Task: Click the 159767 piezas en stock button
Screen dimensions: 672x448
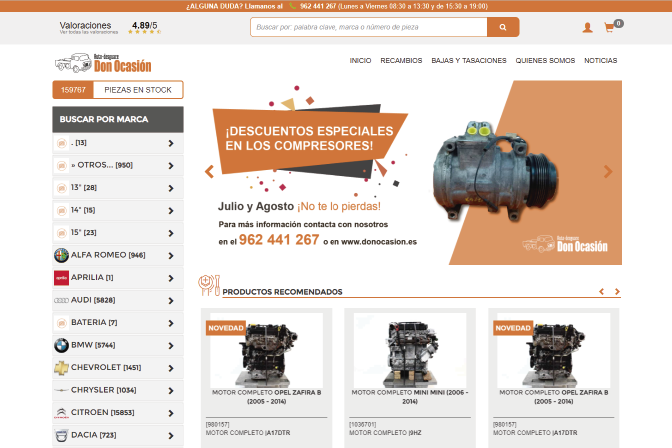Action: 118,90
